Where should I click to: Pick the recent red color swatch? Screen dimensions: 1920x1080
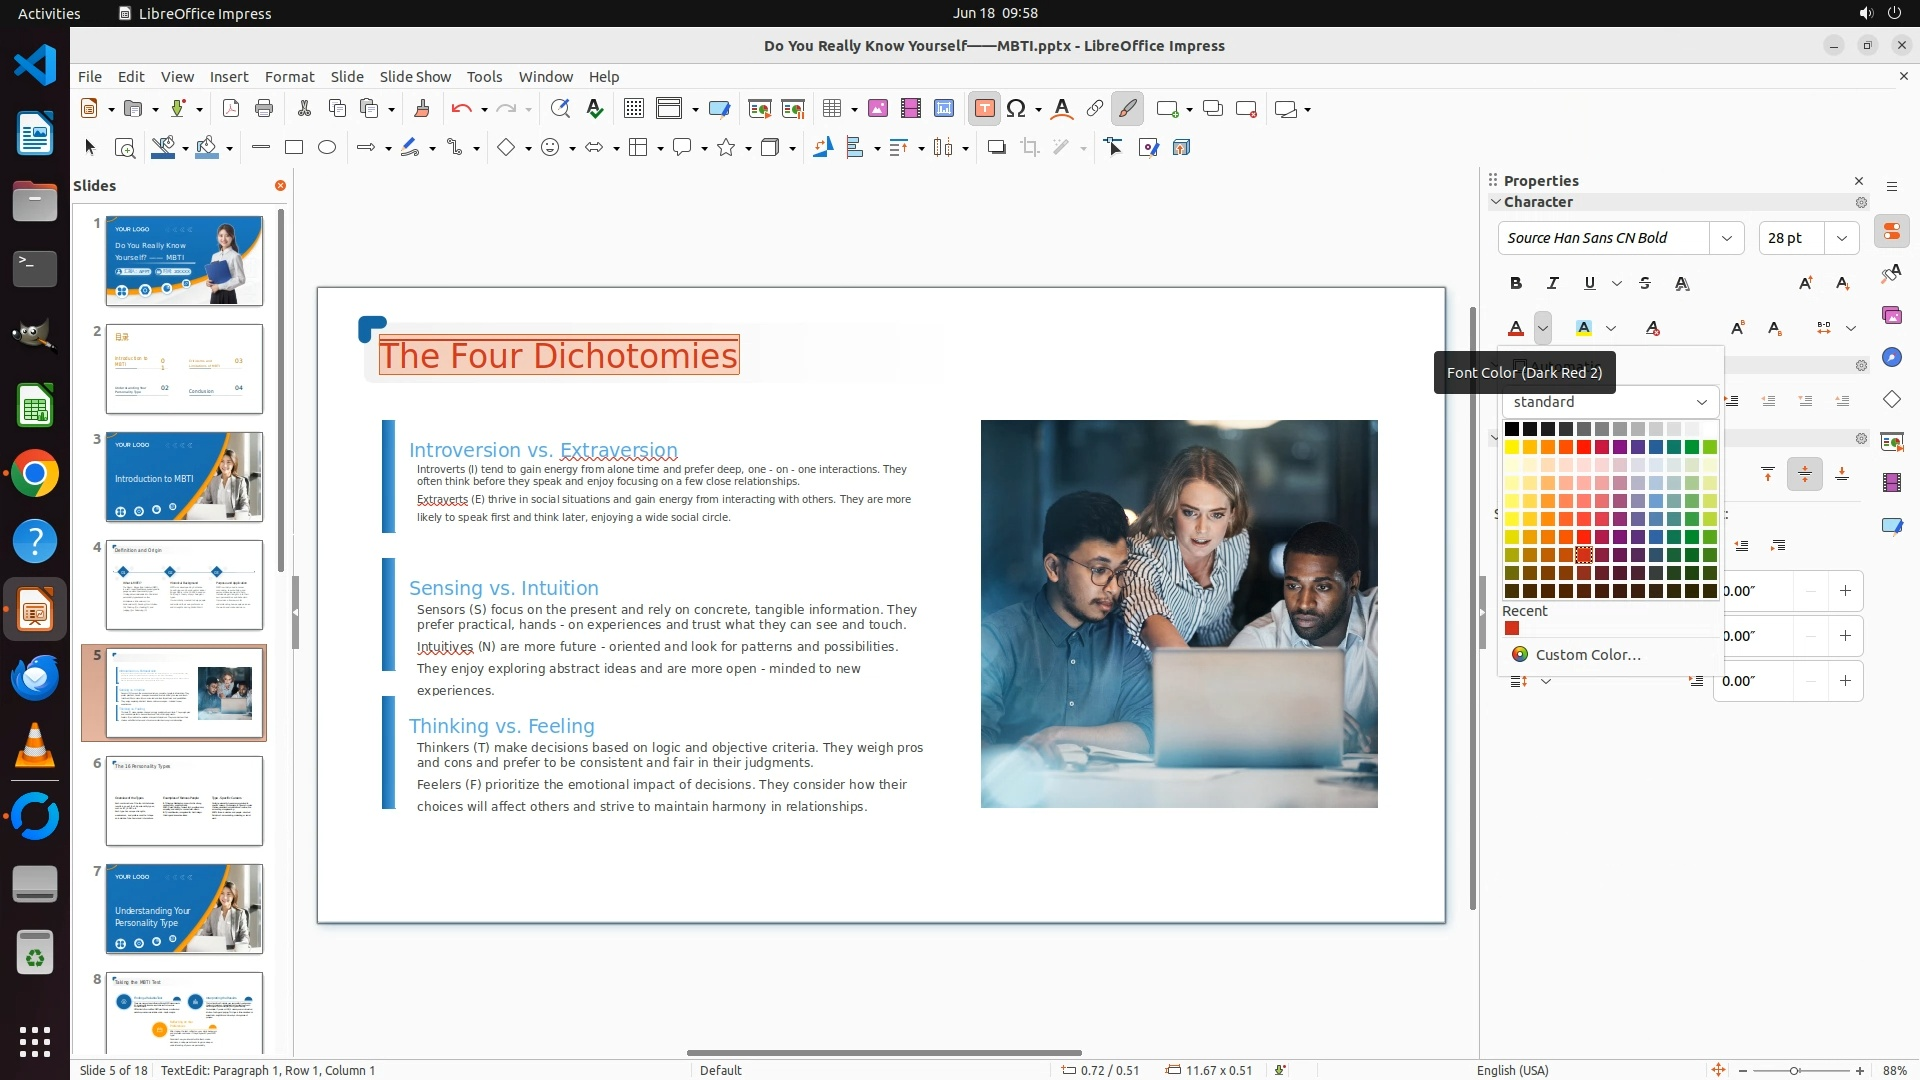click(x=1512, y=629)
